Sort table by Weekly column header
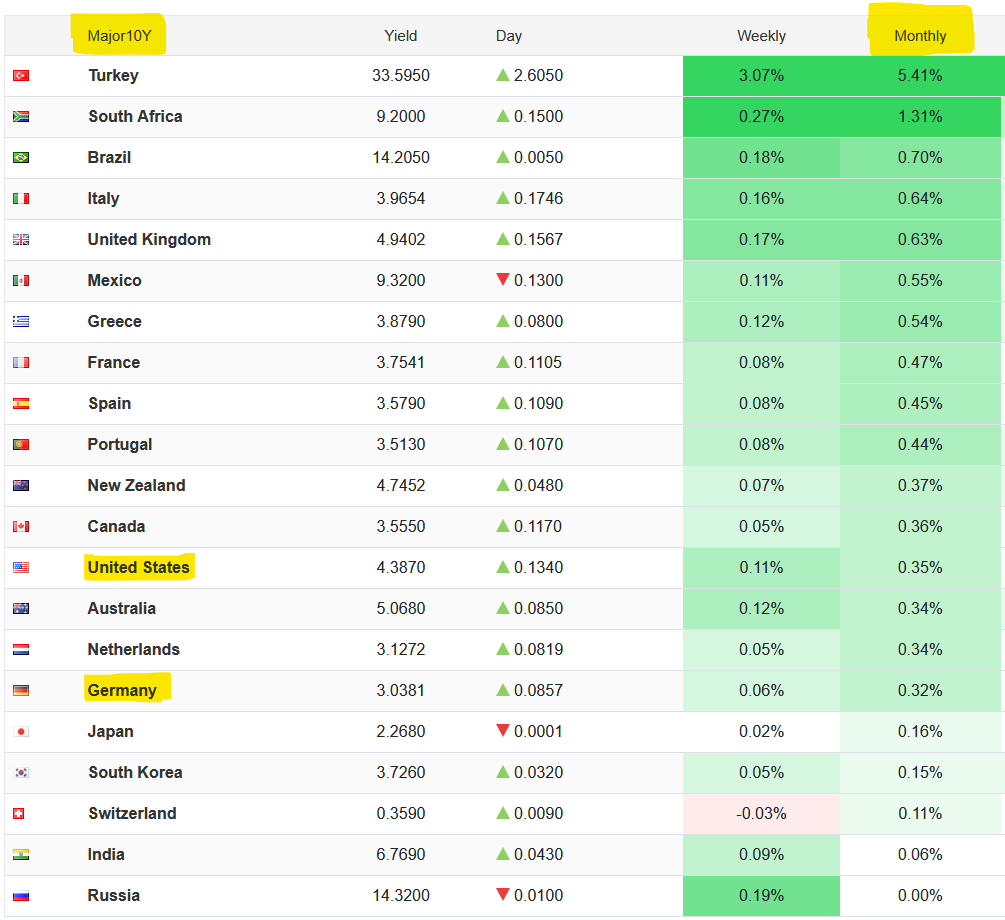 pyautogui.click(x=761, y=36)
